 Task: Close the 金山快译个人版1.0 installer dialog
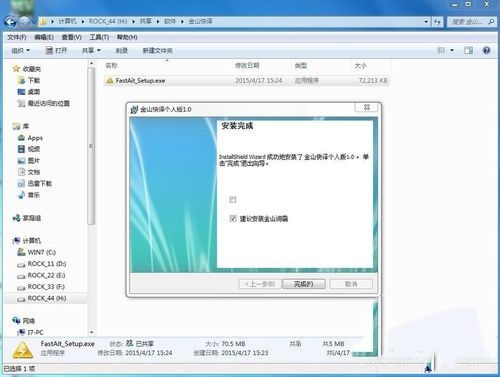pos(367,107)
